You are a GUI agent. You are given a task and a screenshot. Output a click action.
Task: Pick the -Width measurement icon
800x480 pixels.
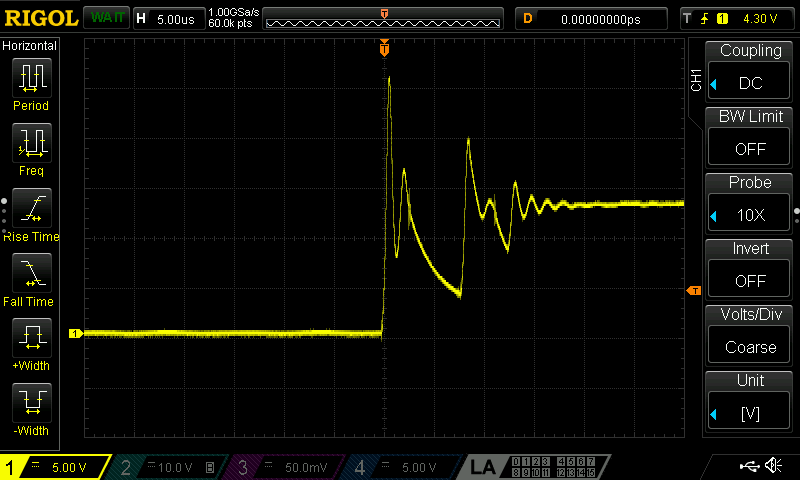tap(31, 403)
